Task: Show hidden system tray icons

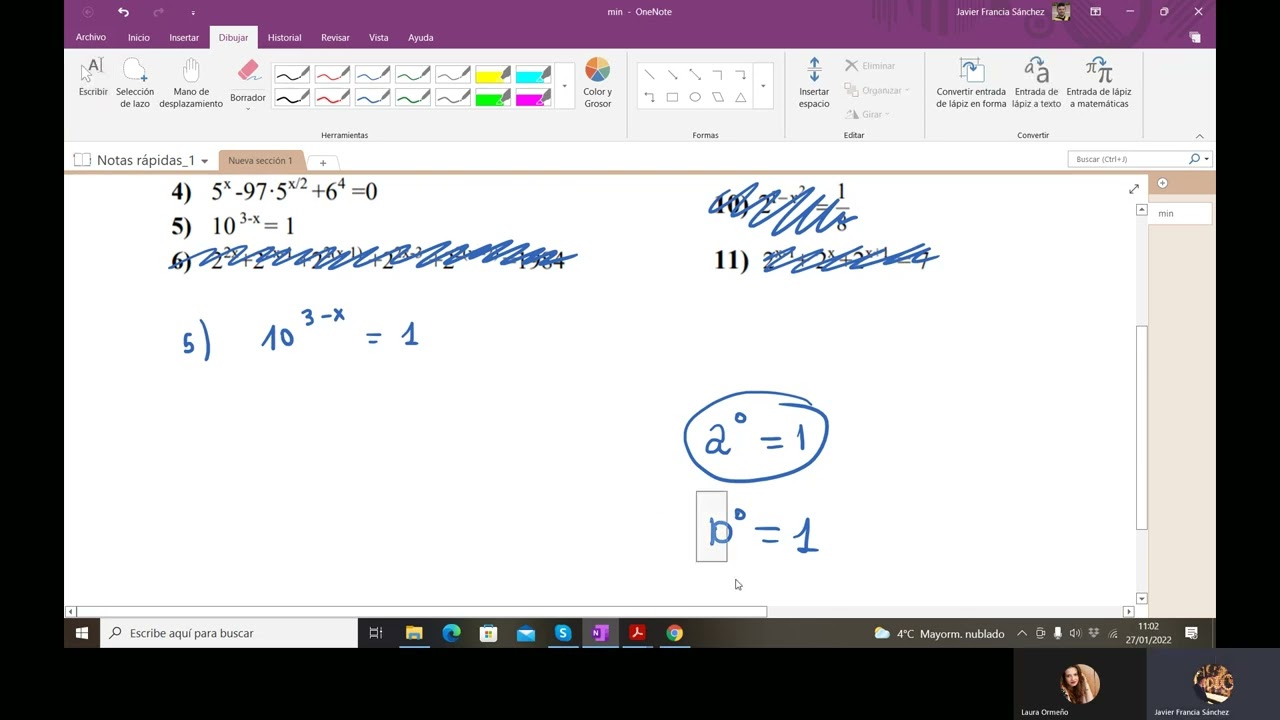Action: click(x=1021, y=633)
